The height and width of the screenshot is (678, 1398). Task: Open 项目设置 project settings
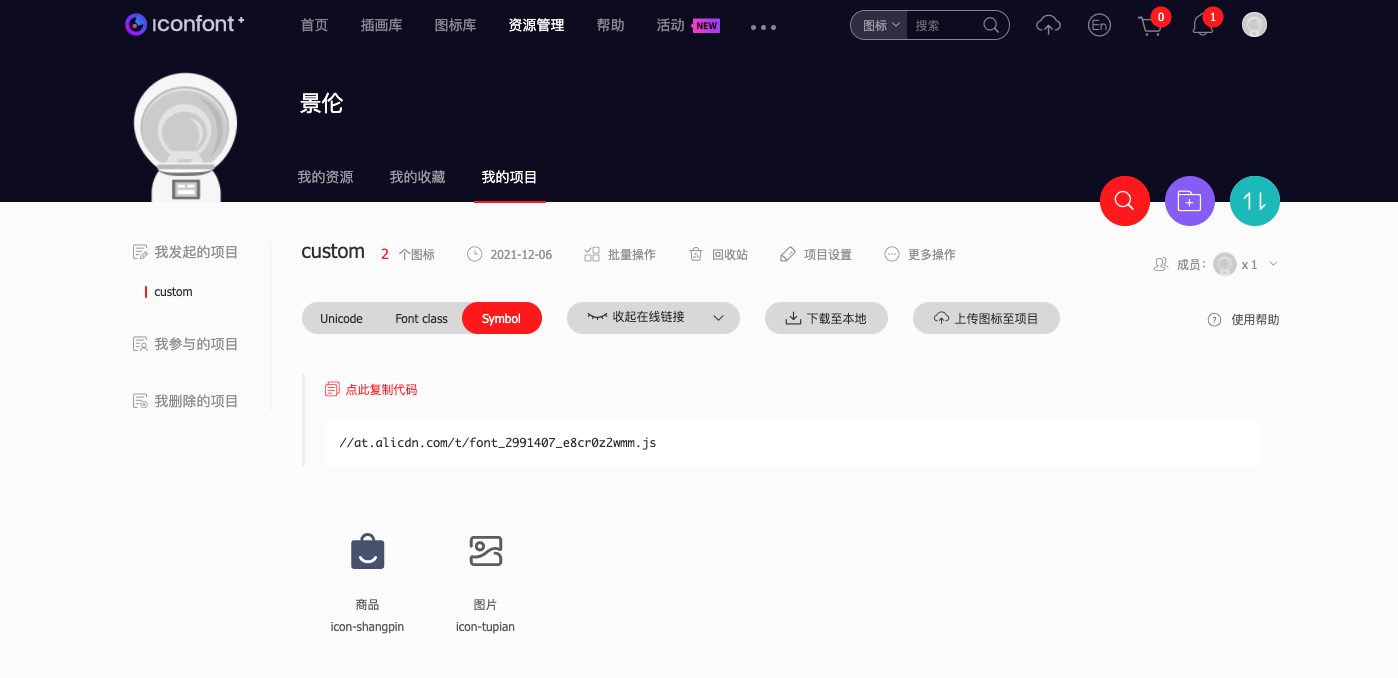coord(816,254)
